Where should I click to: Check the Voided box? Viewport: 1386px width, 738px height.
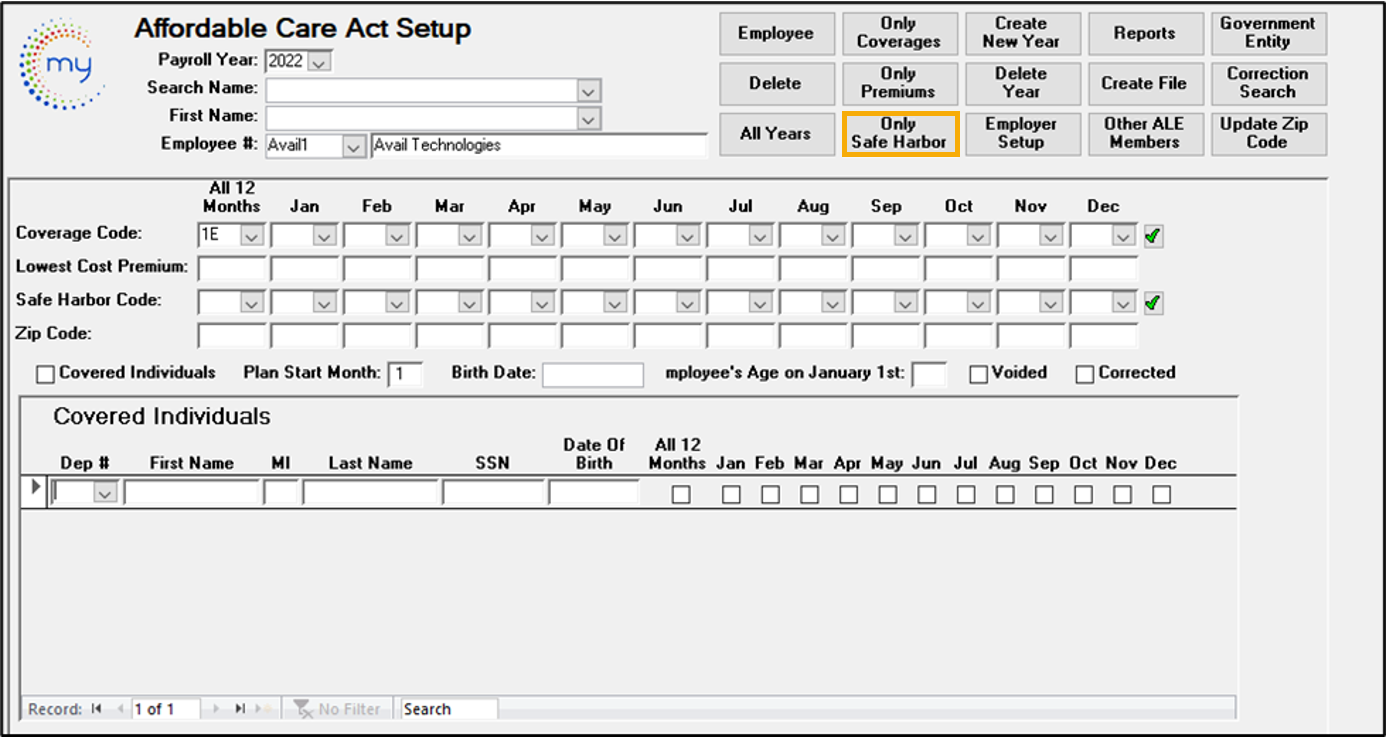(979, 374)
